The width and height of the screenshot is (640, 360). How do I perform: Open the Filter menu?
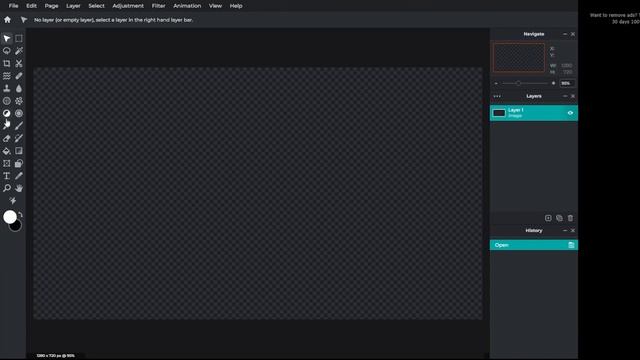159,6
